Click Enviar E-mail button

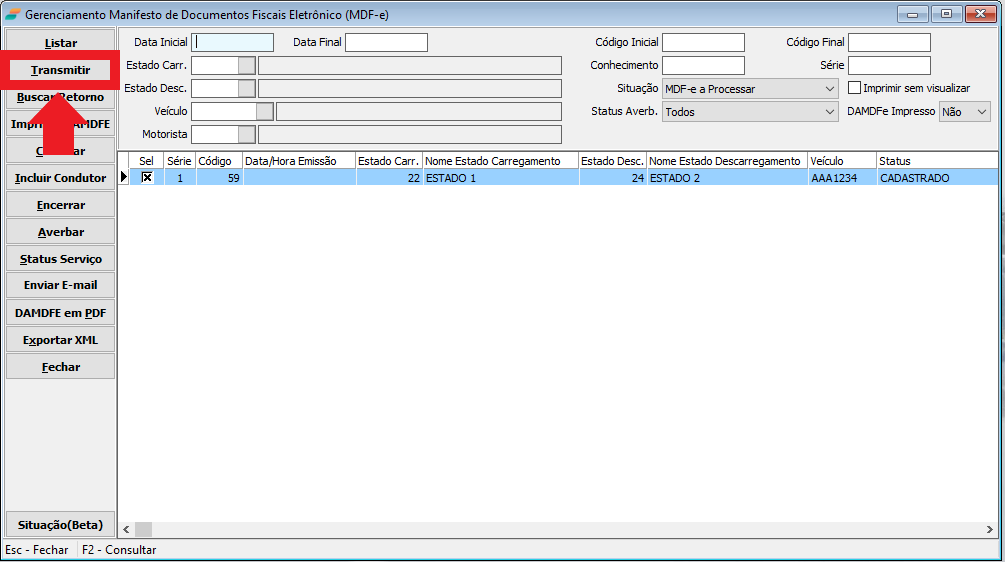60,285
